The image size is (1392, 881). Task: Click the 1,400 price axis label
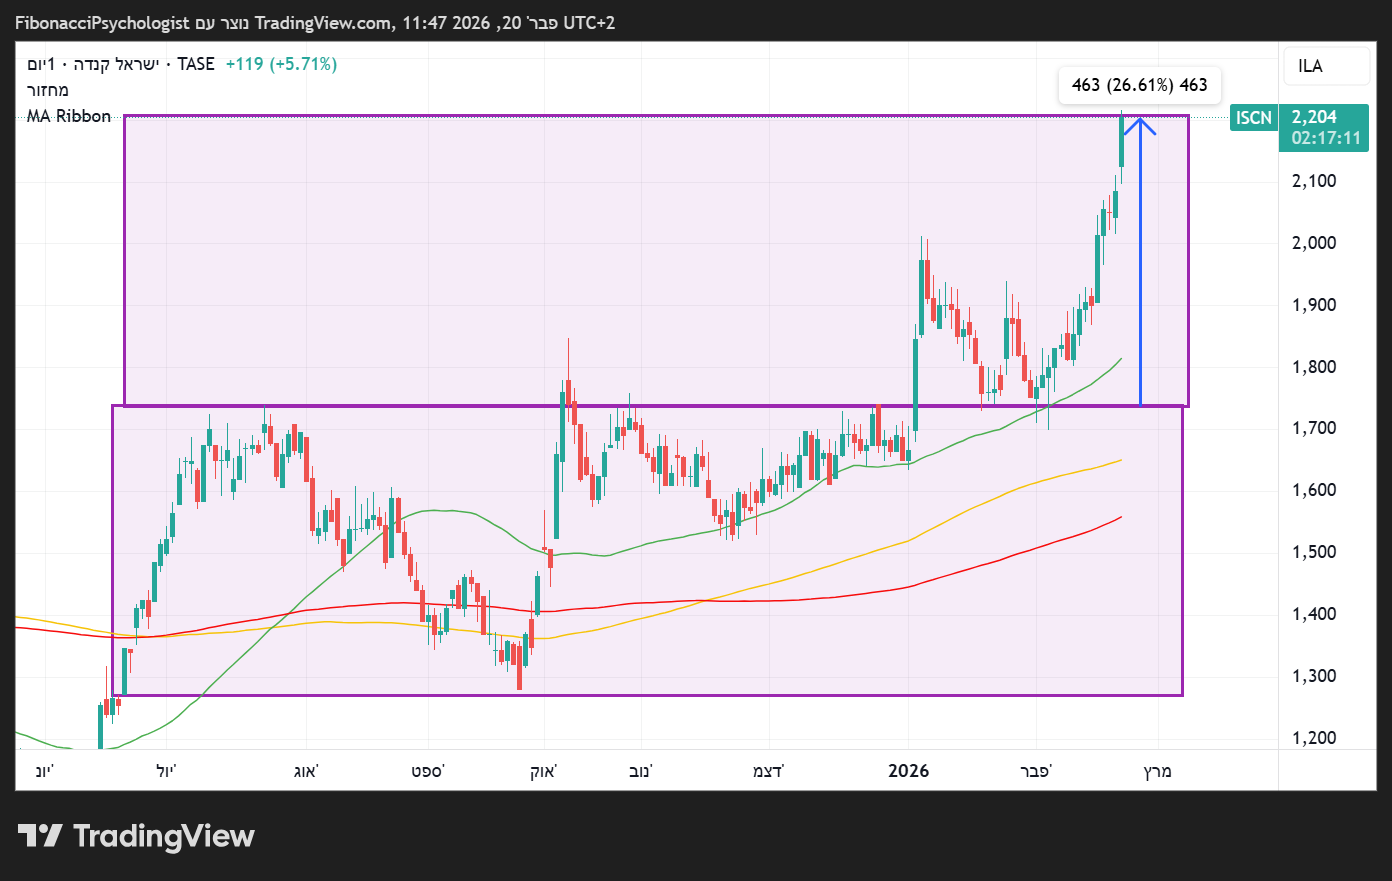pyautogui.click(x=1314, y=614)
